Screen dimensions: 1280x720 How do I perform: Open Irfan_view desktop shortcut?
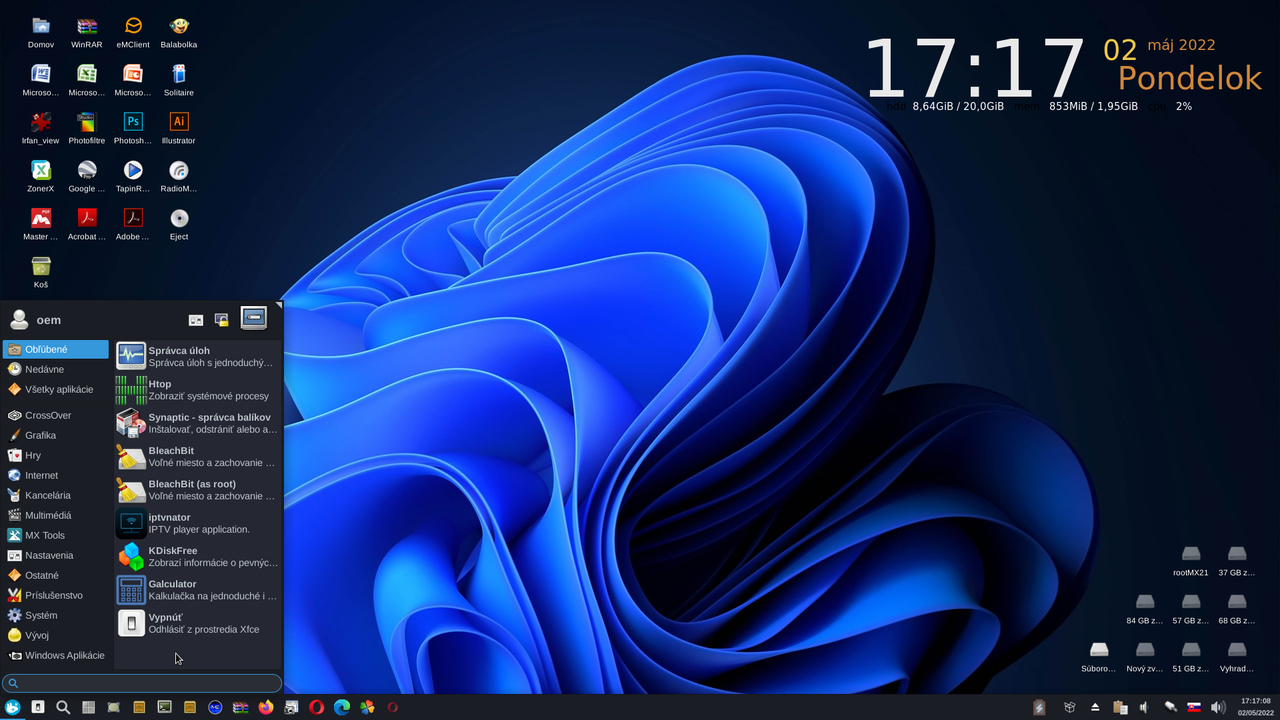click(x=41, y=128)
